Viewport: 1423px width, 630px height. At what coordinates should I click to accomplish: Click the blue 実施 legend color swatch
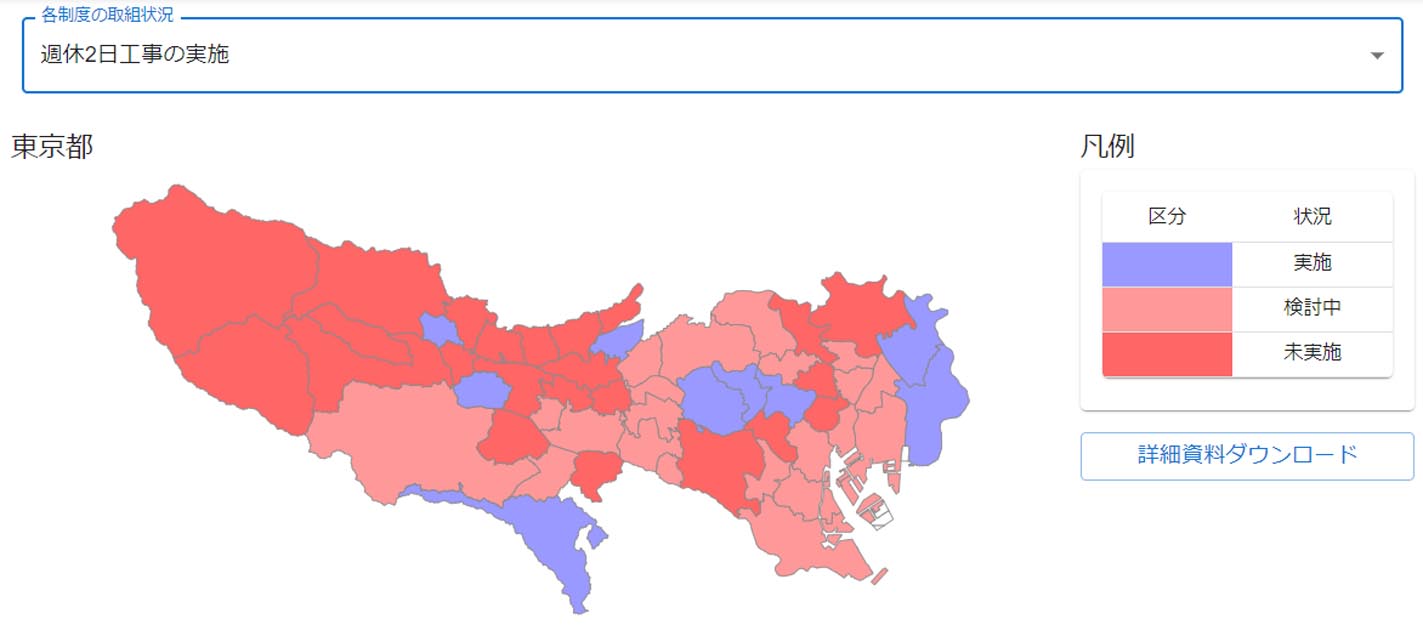1167,264
